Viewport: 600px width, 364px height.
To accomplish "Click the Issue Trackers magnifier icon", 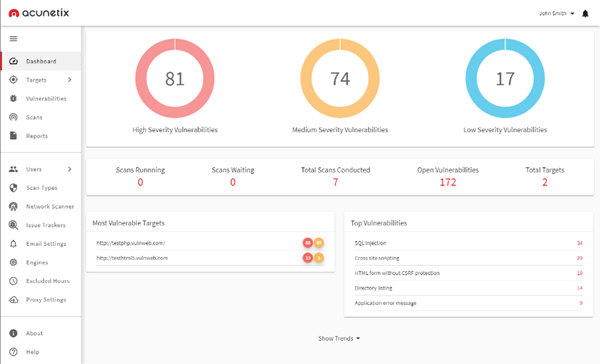I will click(x=13, y=225).
